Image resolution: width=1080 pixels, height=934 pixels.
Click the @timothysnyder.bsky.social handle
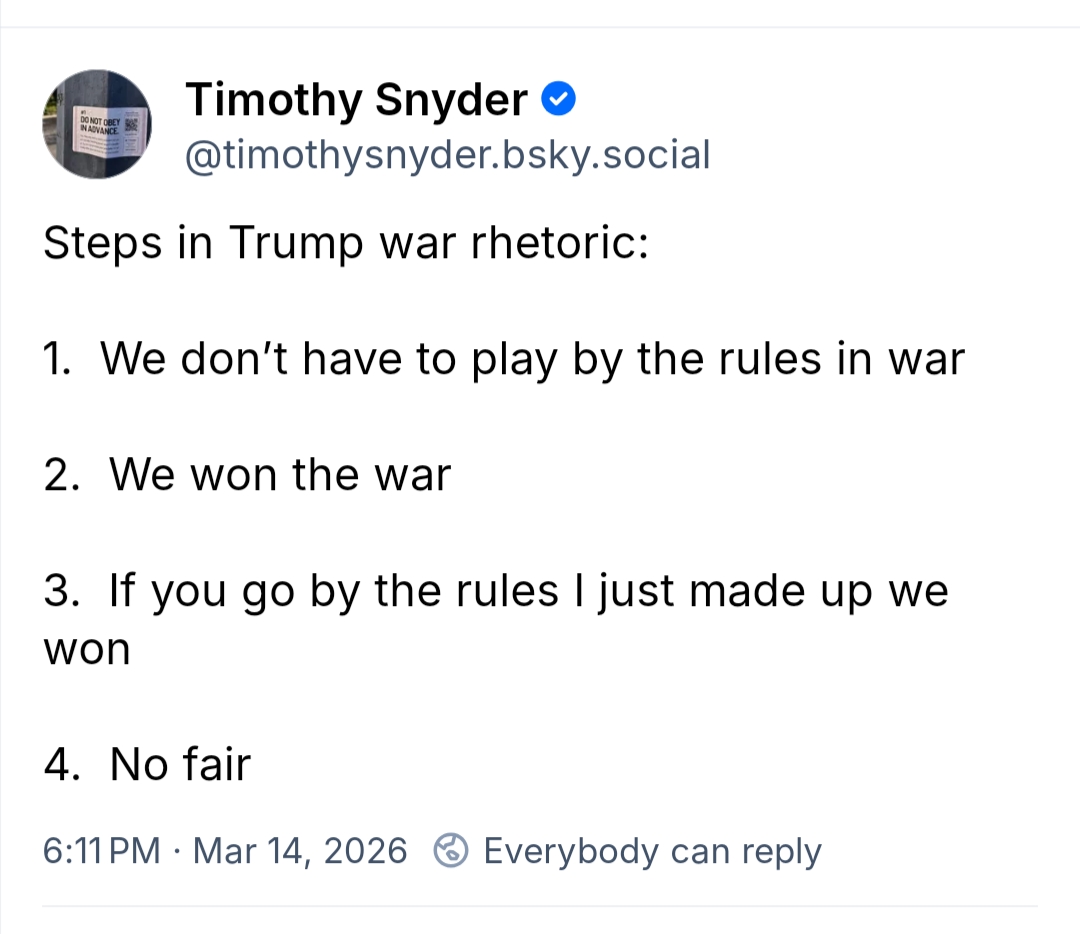(x=447, y=154)
